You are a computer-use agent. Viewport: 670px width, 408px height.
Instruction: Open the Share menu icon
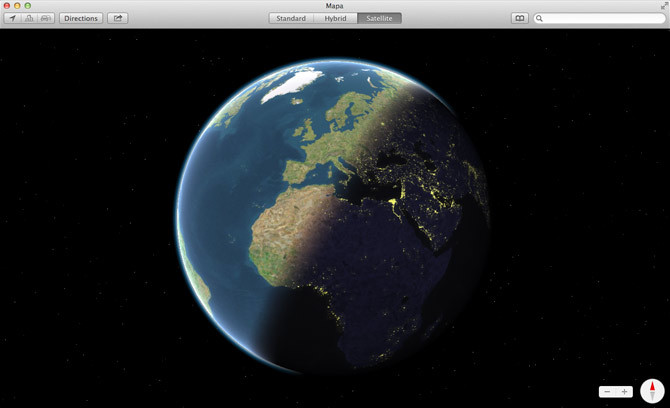(117, 18)
